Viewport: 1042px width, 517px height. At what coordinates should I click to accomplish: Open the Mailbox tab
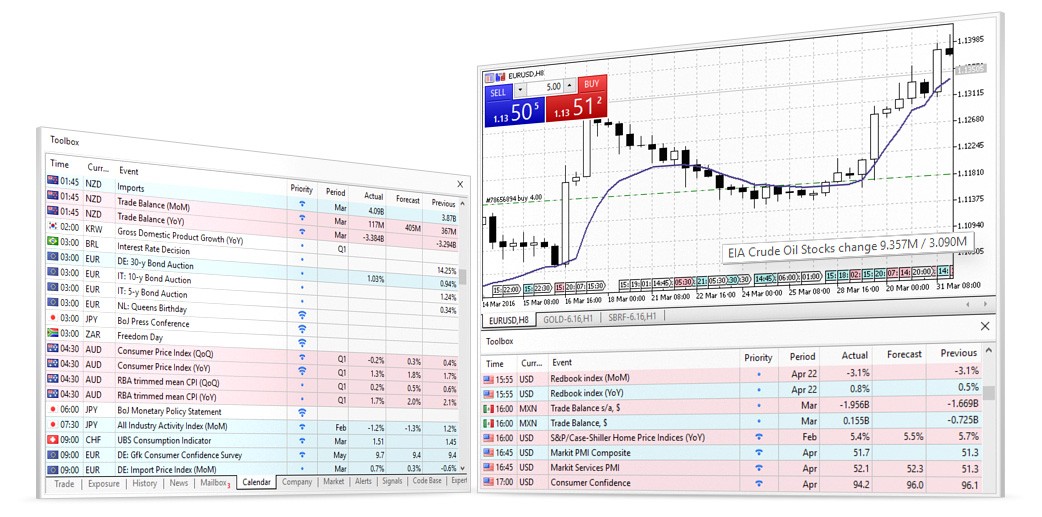pos(211,484)
